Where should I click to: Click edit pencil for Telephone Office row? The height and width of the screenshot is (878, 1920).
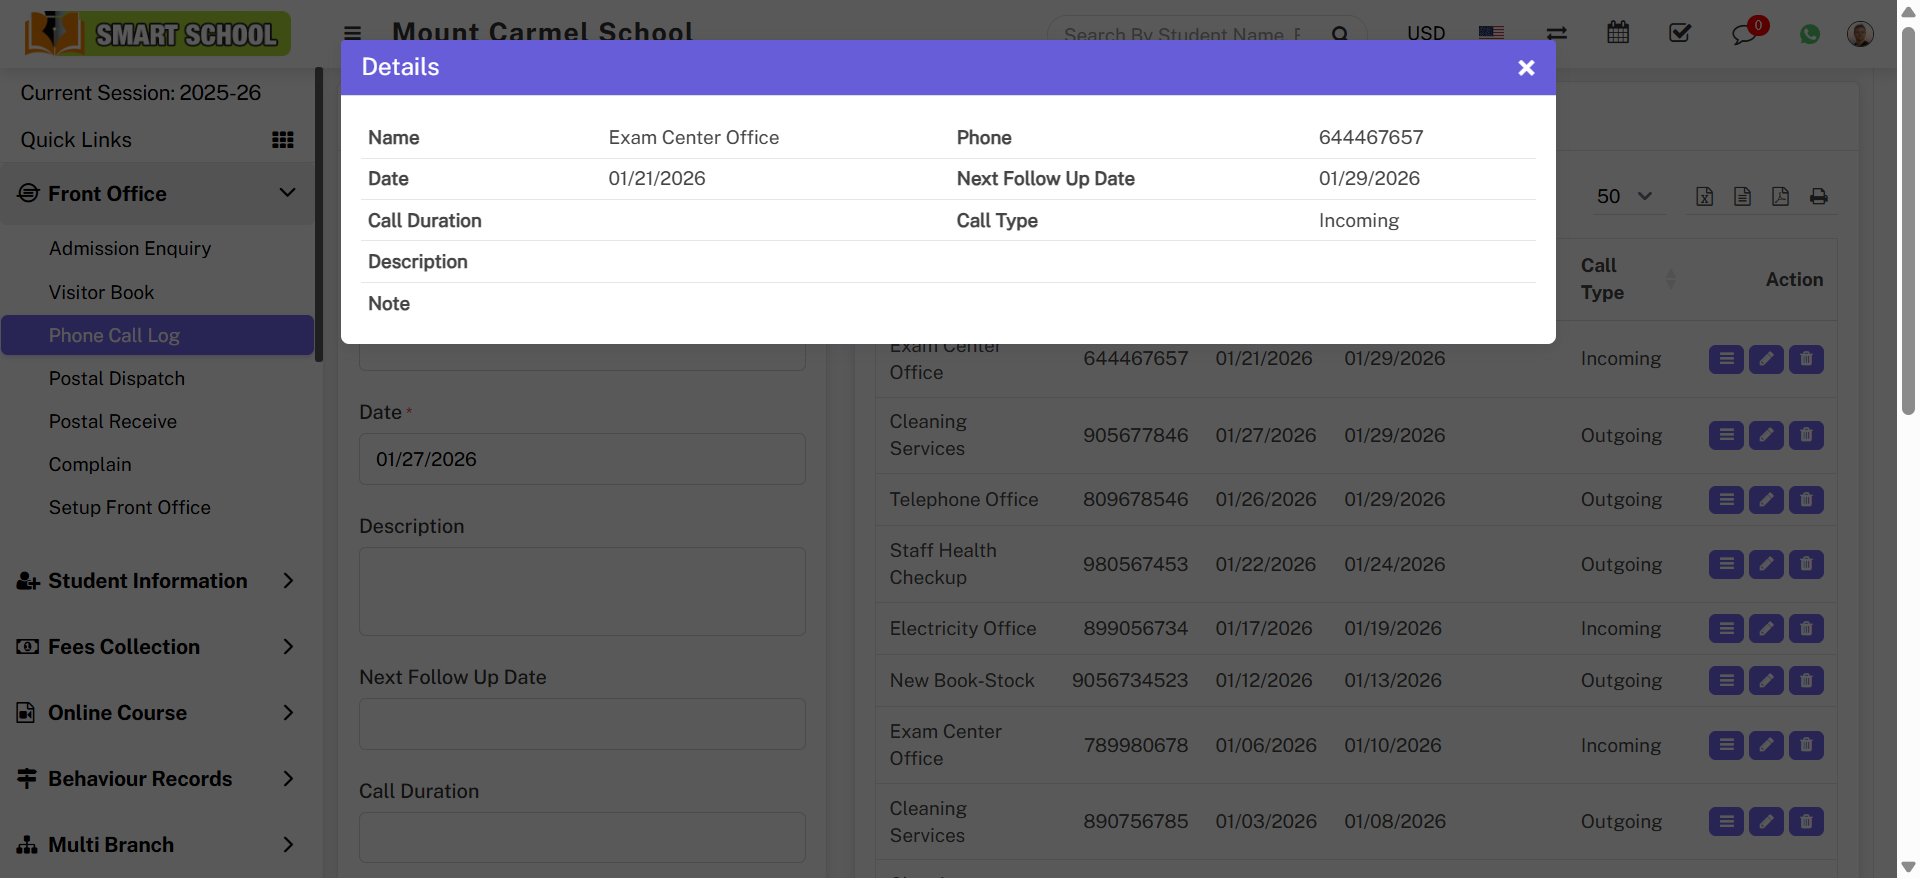[1766, 500]
